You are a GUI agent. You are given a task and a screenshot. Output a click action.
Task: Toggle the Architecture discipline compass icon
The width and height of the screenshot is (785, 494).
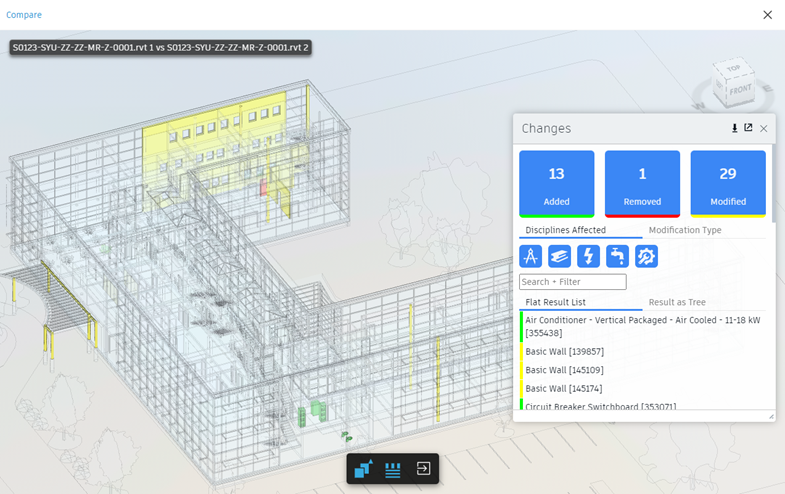(x=531, y=256)
